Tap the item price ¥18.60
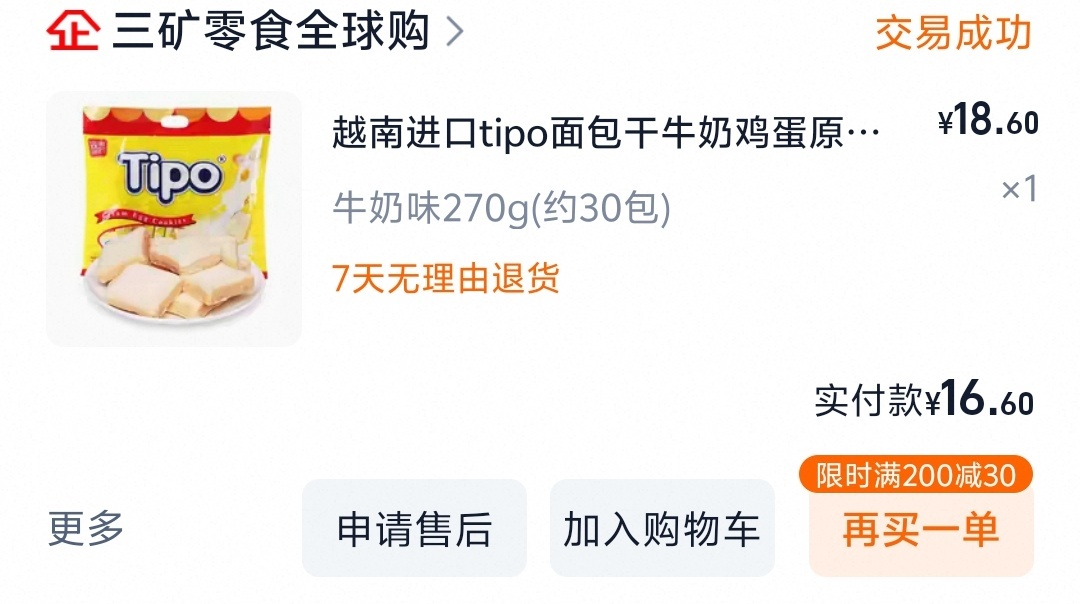 (x=988, y=121)
